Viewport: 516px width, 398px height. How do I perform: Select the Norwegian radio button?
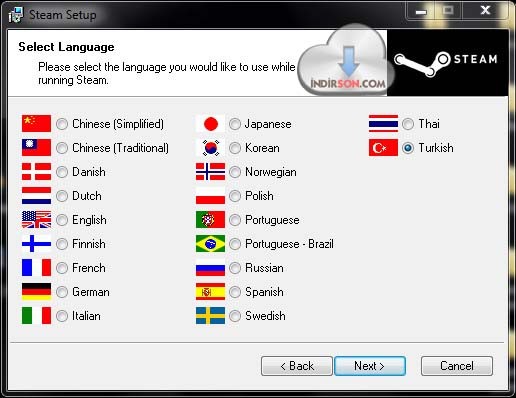235,172
